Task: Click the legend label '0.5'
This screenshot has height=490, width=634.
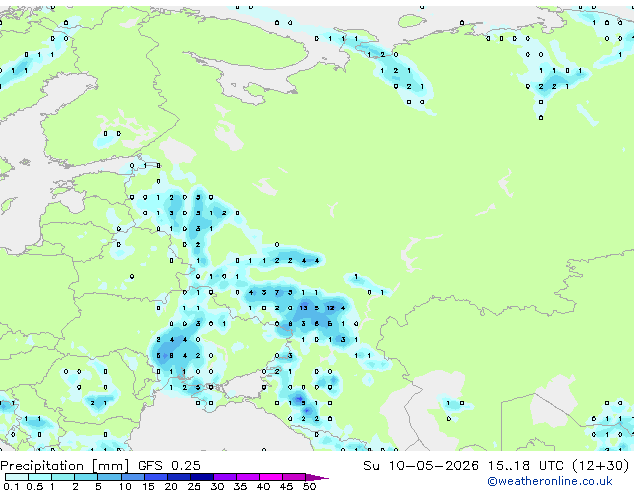Action: click(35, 486)
